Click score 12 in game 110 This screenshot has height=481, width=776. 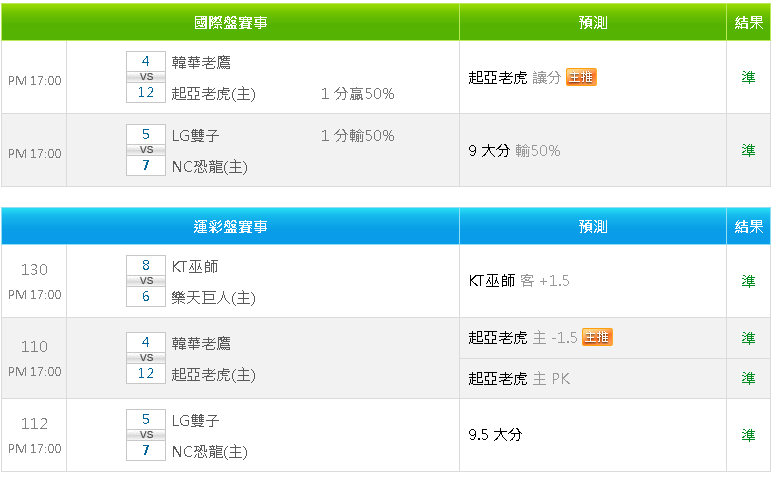pos(146,373)
